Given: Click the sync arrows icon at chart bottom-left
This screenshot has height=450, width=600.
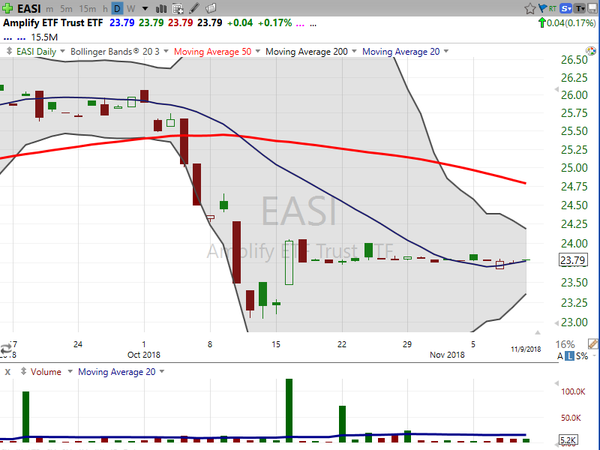Looking at the screenshot, I should (6, 348).
